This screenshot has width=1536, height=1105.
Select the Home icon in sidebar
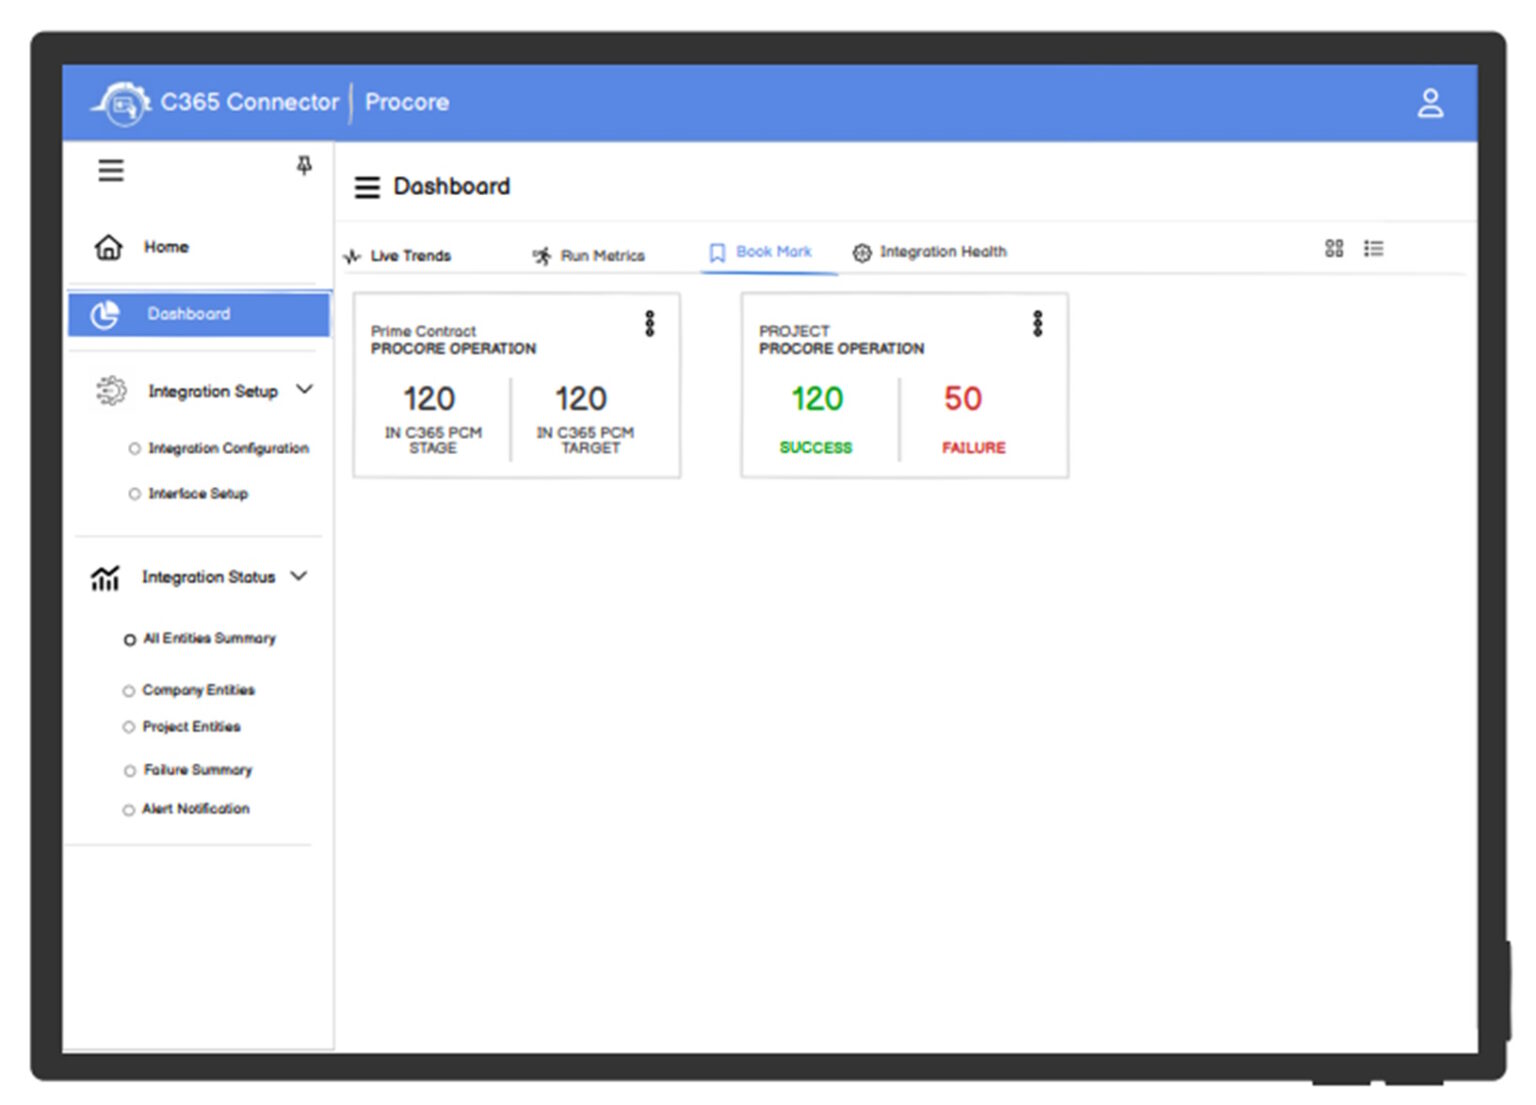pyautogui.click(x=109, y=247)
